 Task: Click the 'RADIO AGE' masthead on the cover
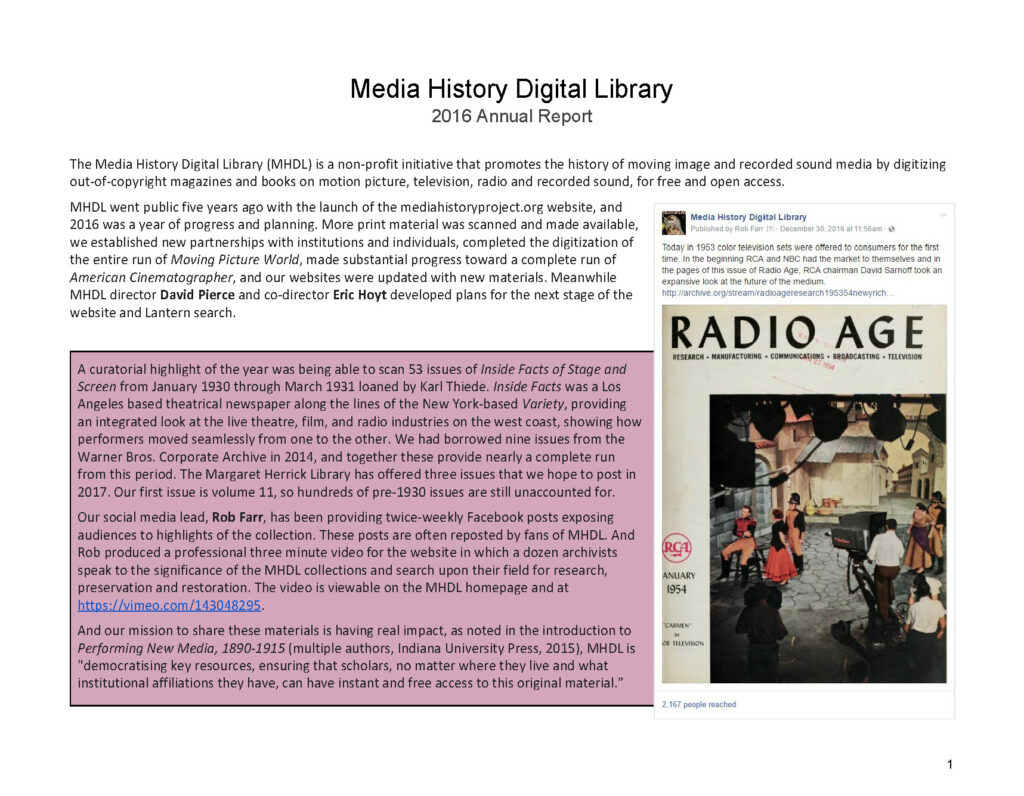tap(797, 333)
